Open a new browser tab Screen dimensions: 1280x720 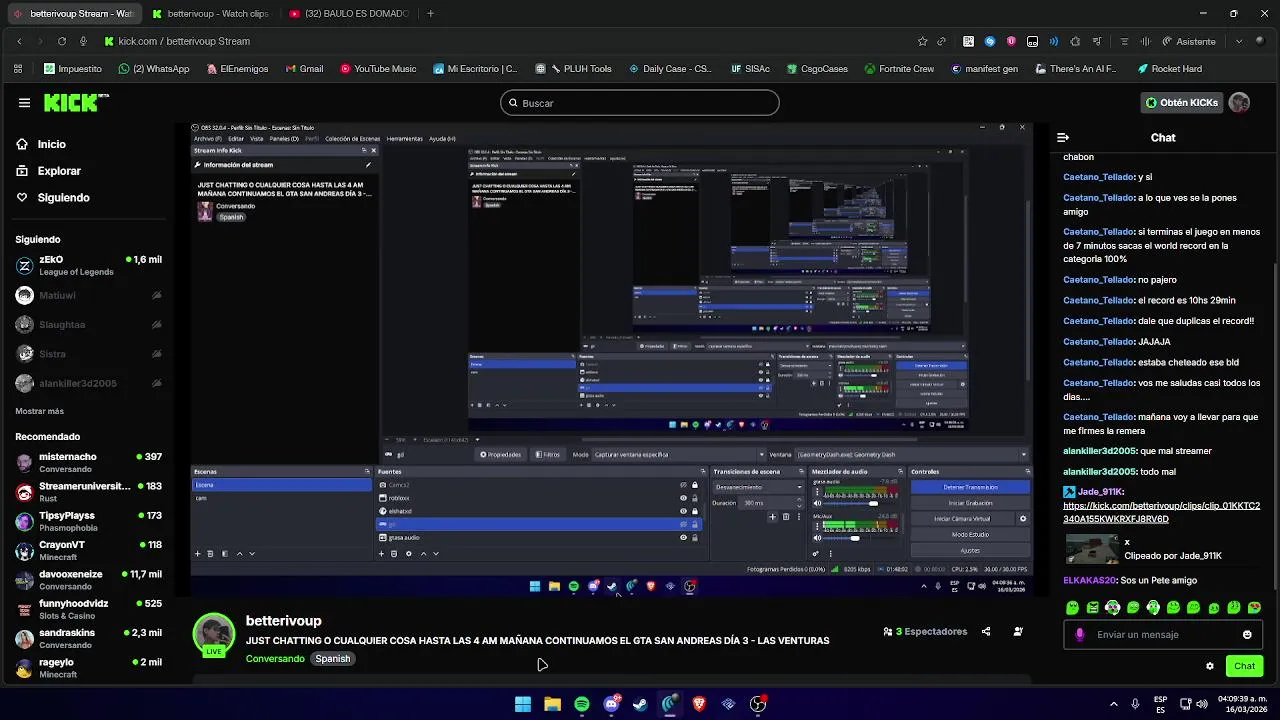pyautogui.click(x=431, y=14)
